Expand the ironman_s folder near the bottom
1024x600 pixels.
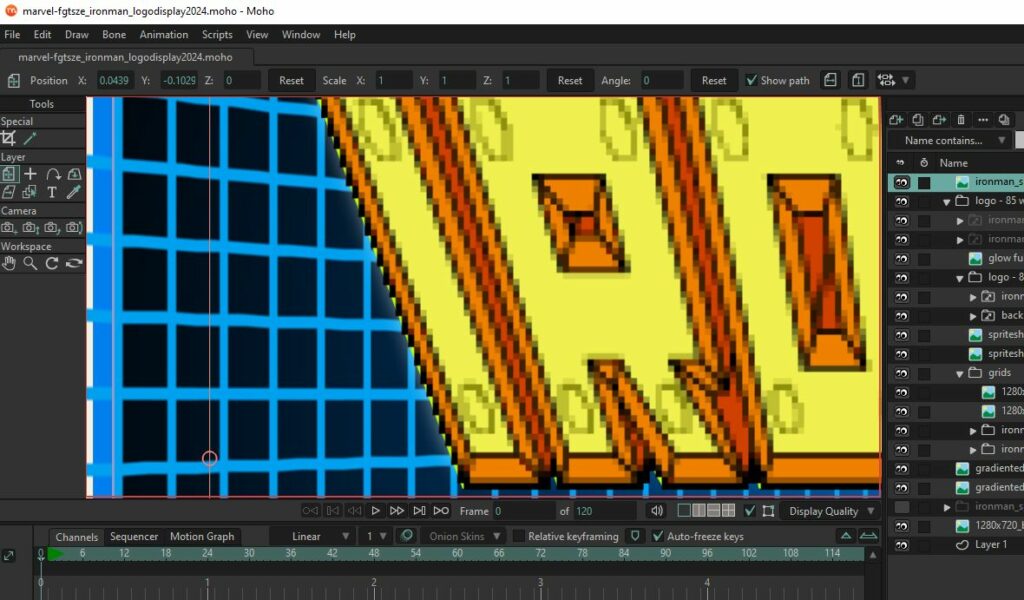pos(947,507)
